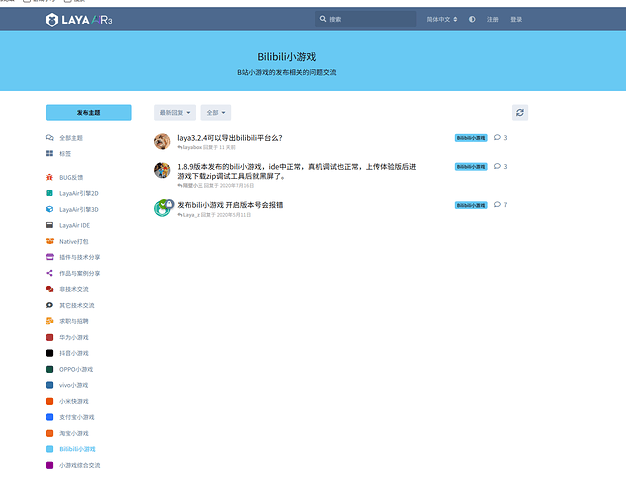The image size is (626, 499).
Task: Click the 注册 sign up link
Action: (492, 19)
